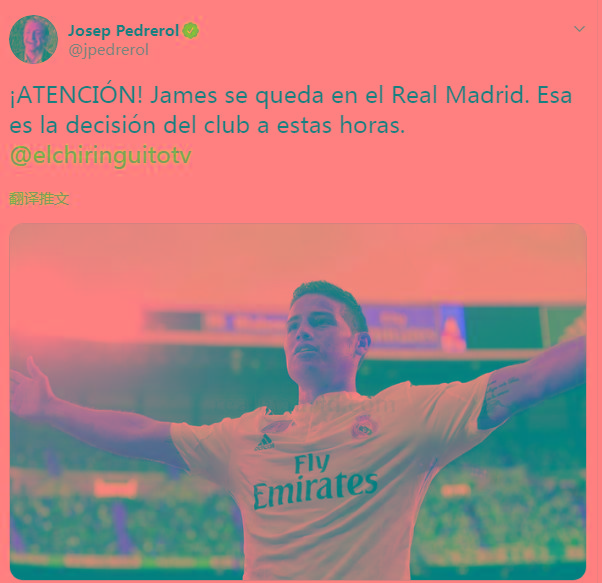602x583 pixels.
Task: Open the @elchiringuitotv mention
Action: [x=101, y=156]
